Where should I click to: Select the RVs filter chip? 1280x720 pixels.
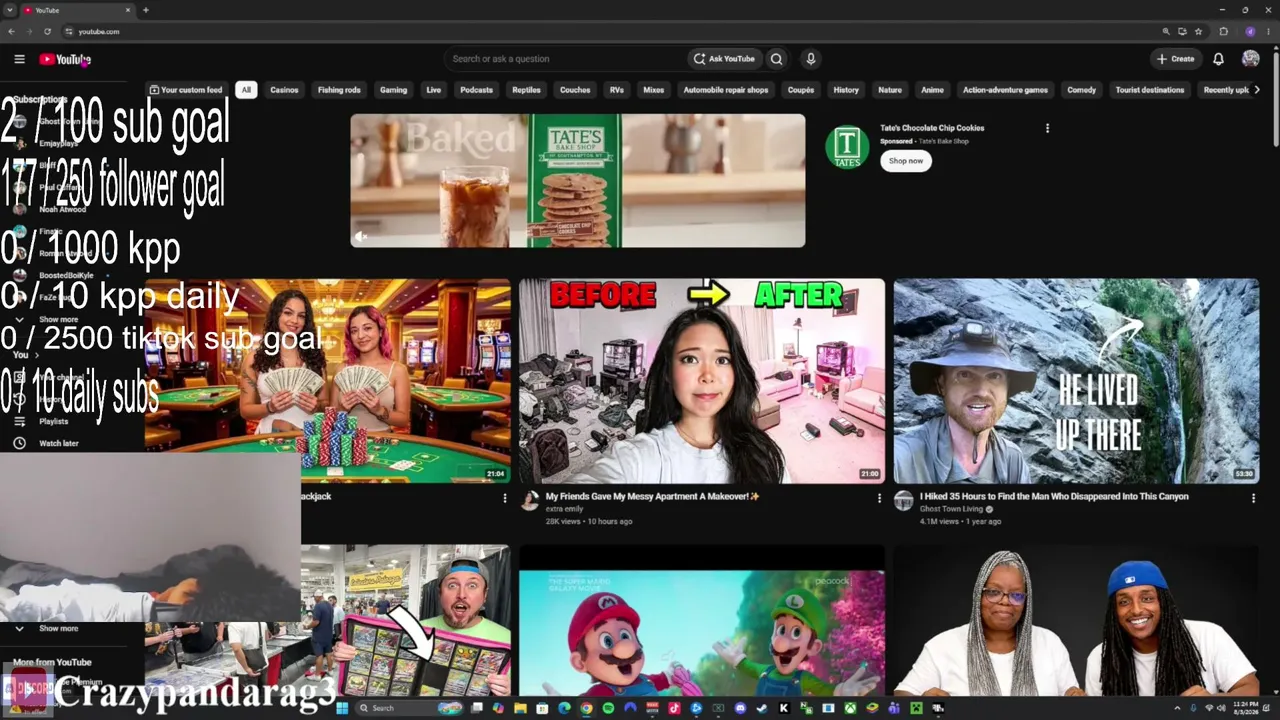617,90
